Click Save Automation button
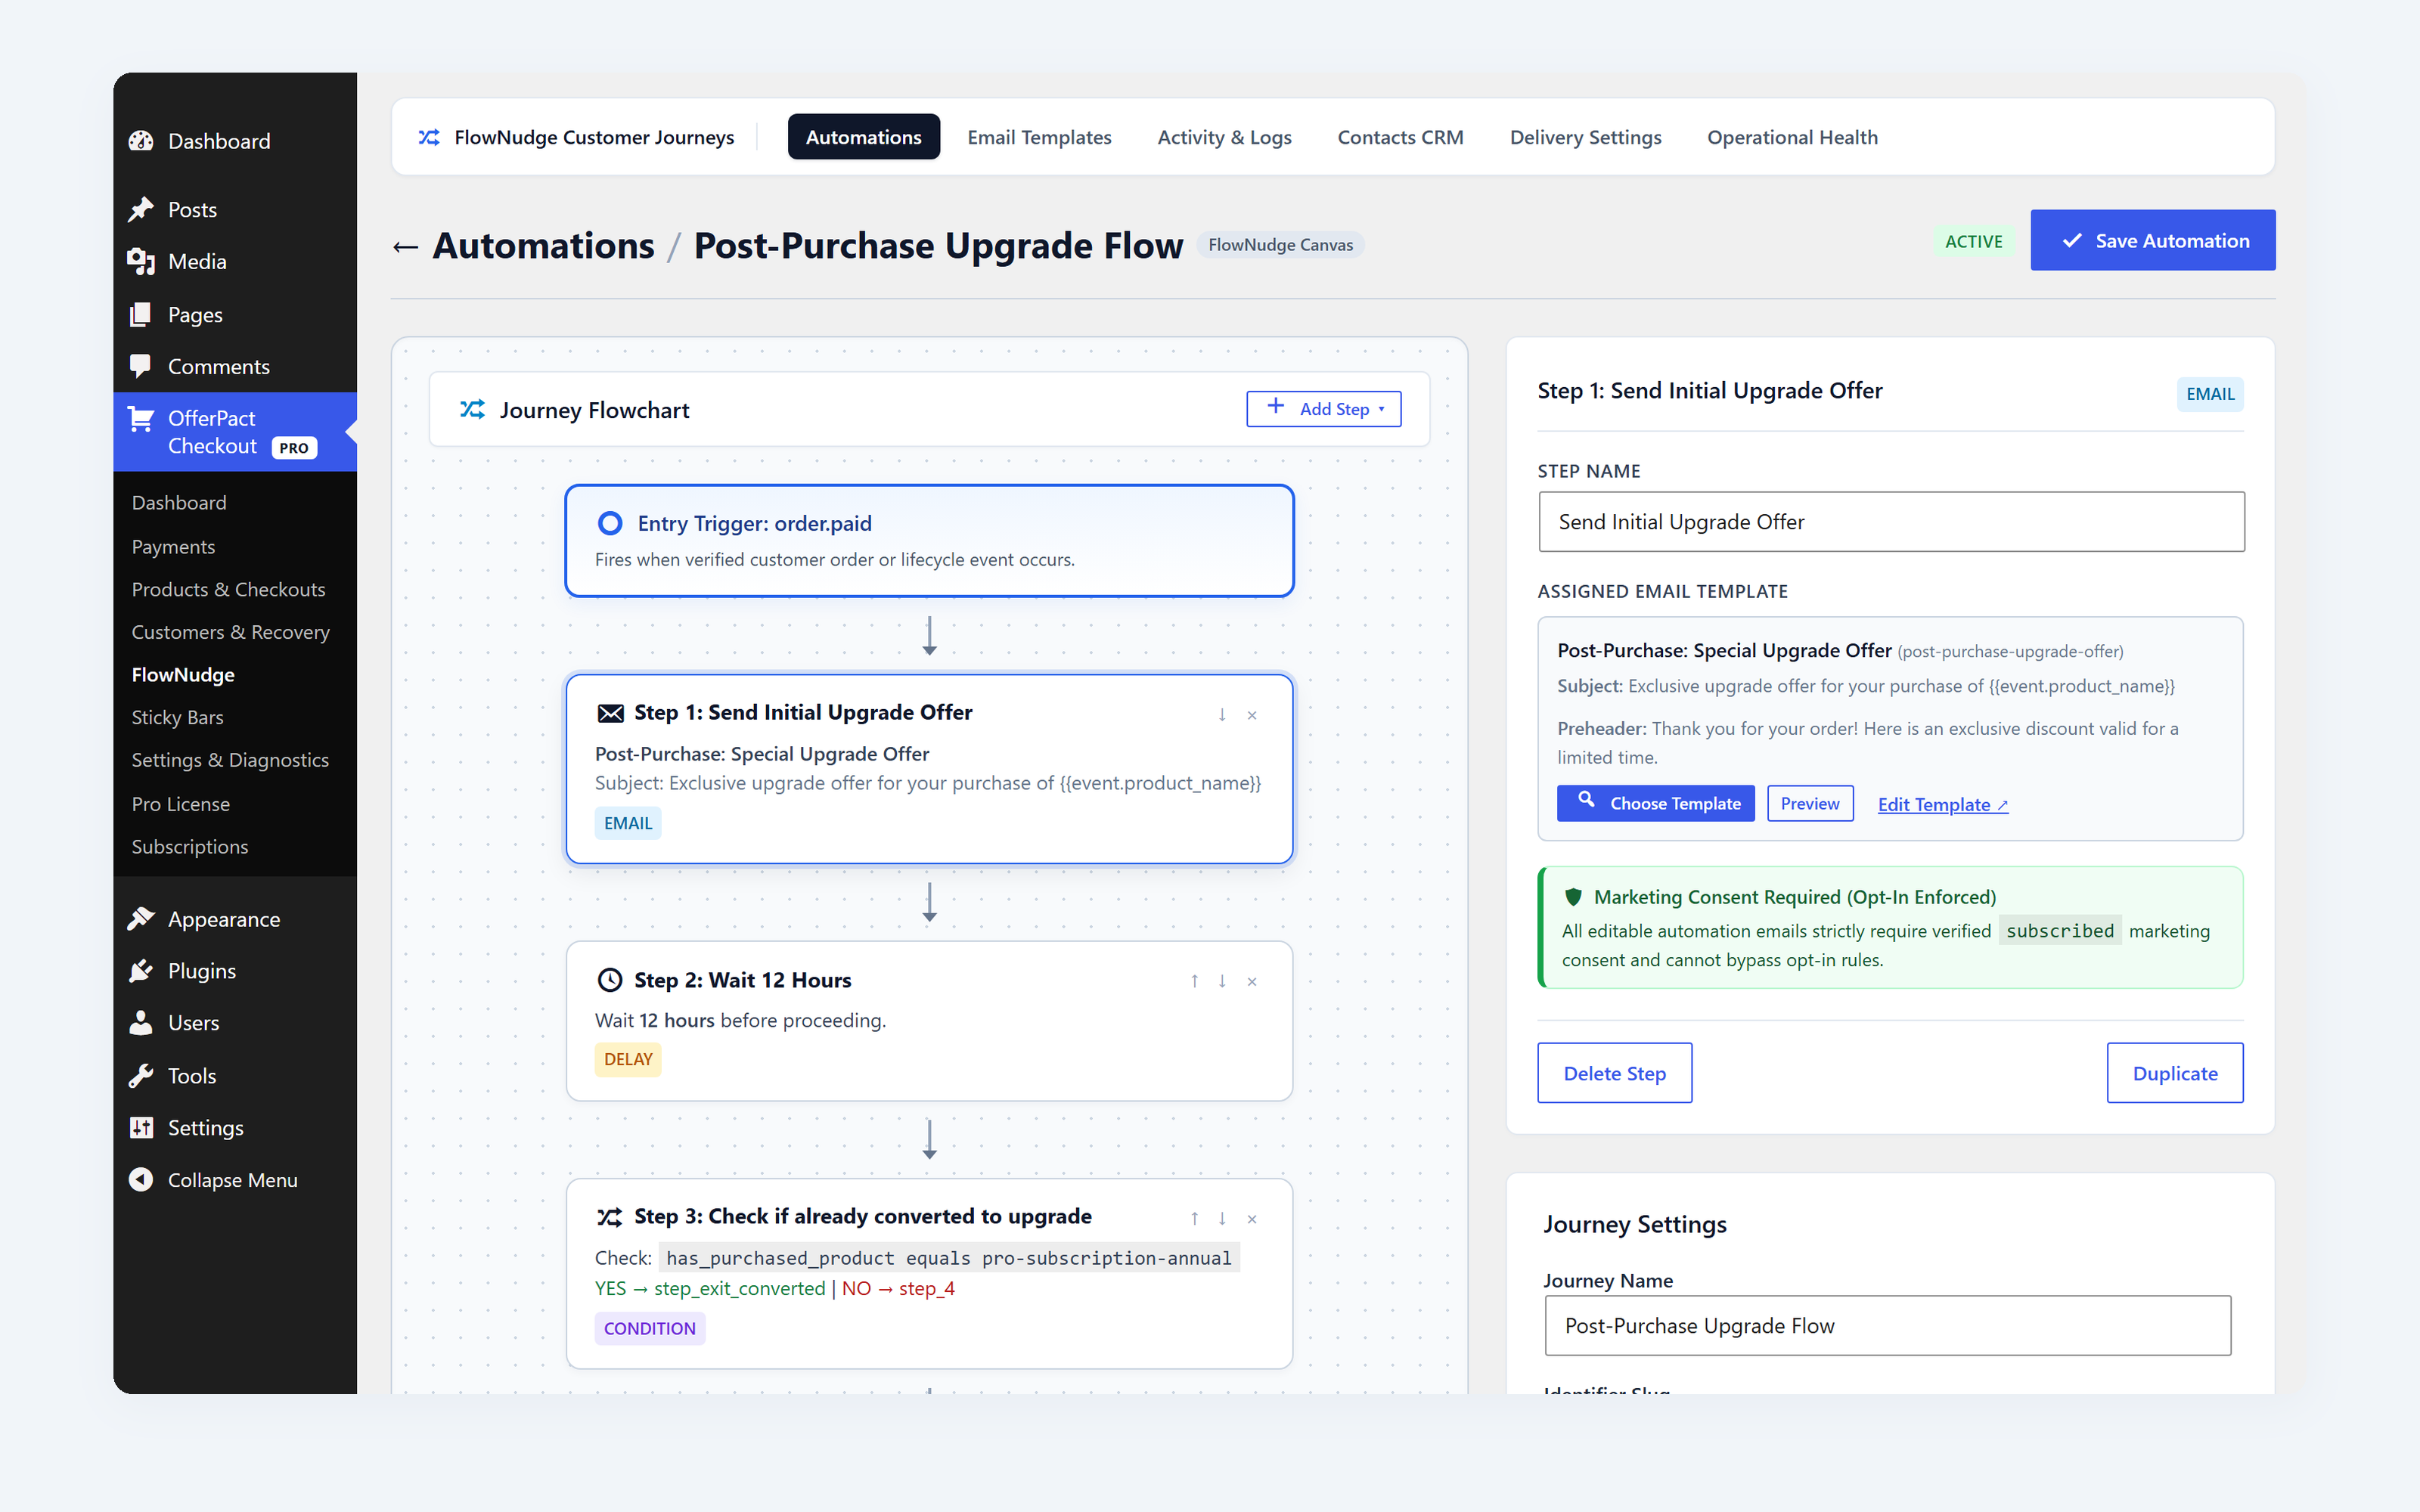This screenshot has height=1512, width=2420. (2152, 240)
